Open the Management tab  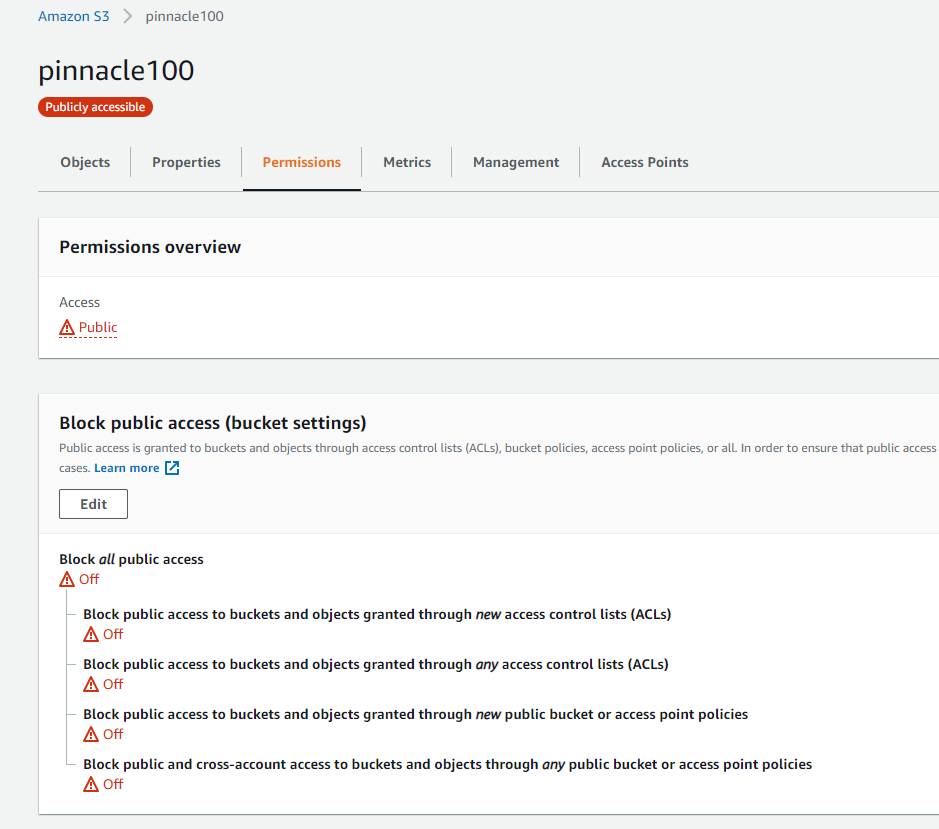pos(516,162)
